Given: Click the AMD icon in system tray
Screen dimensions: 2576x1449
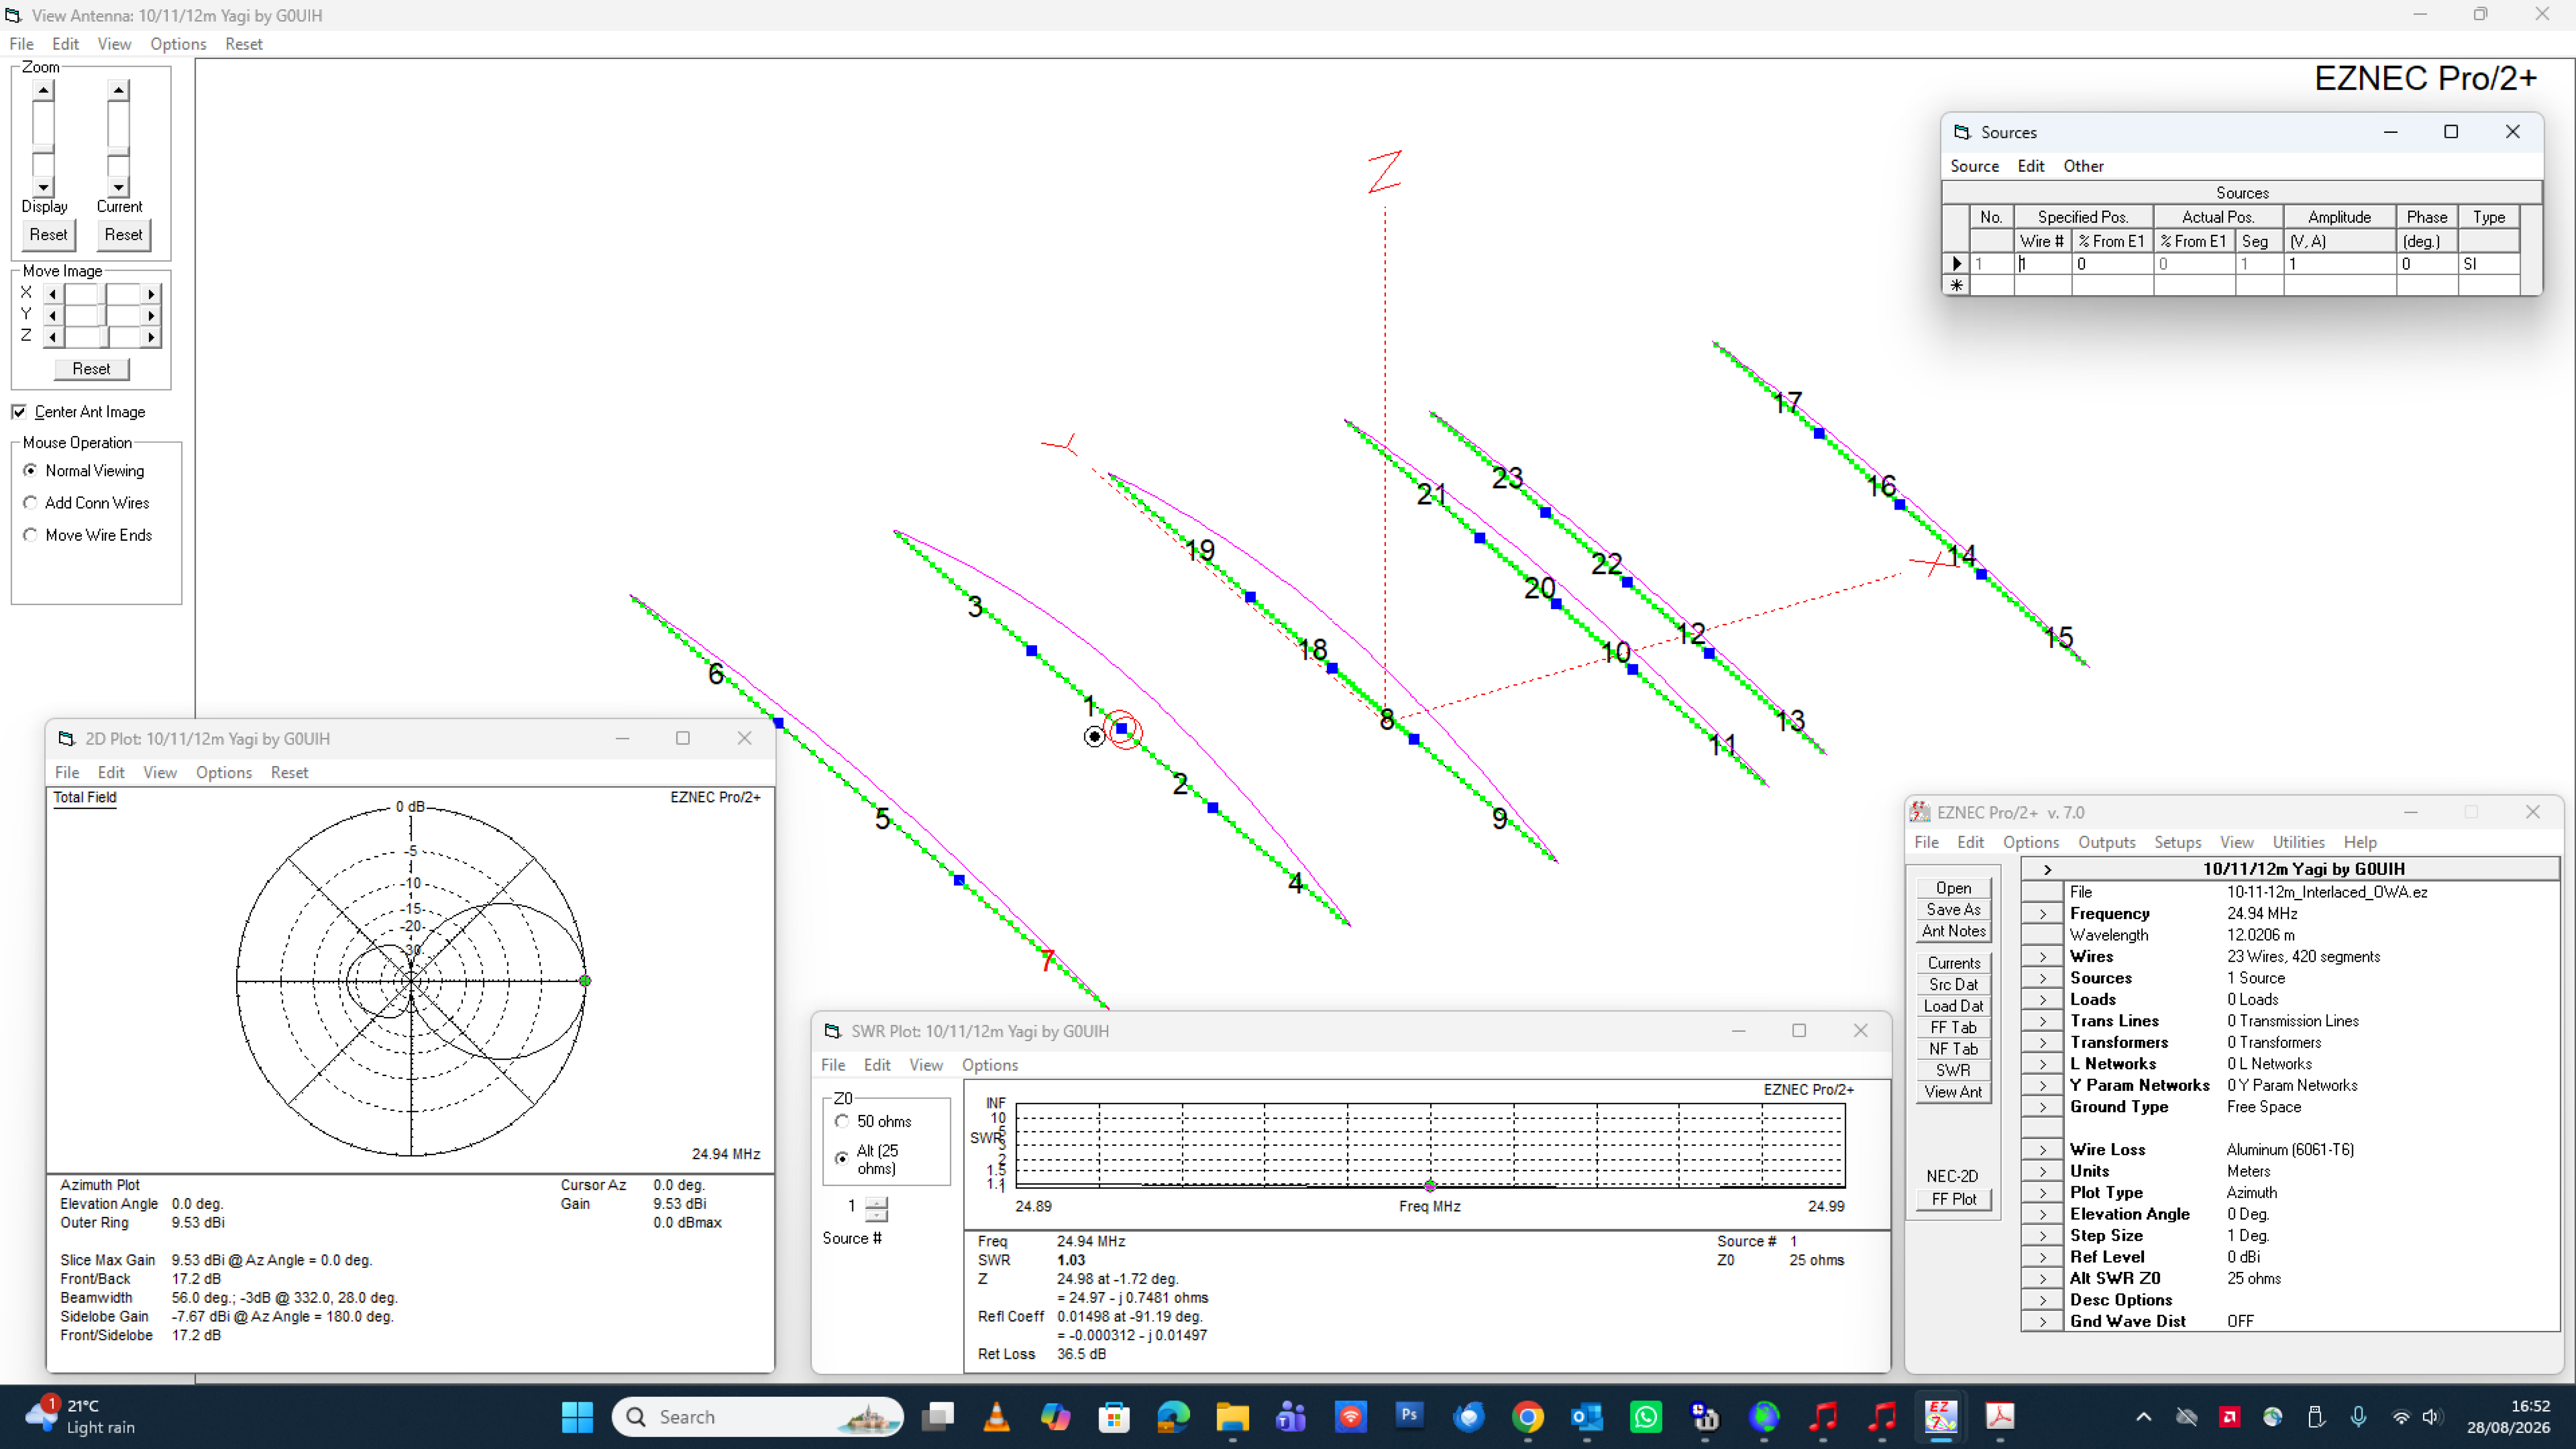Looking at the screenshot, I should (2229, 1416).
